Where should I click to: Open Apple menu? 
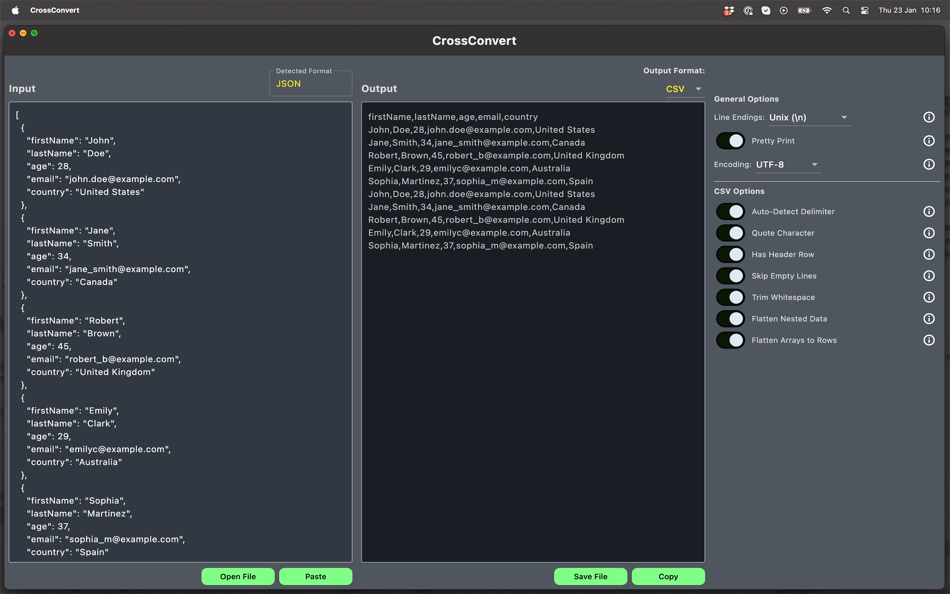15,10
